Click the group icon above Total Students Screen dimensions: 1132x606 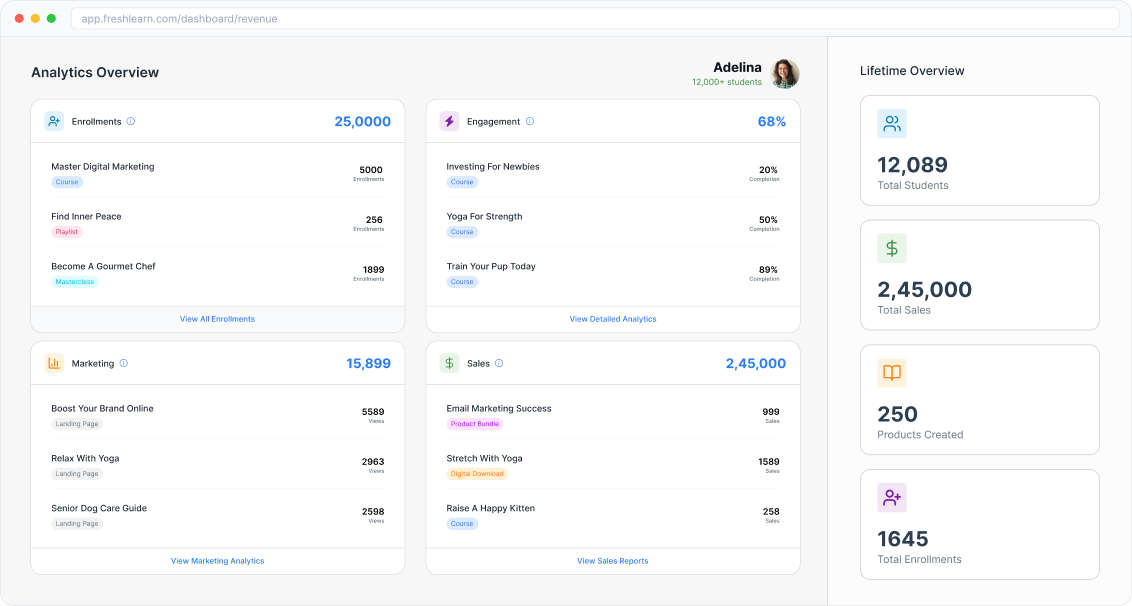click(x=891, y=123)
